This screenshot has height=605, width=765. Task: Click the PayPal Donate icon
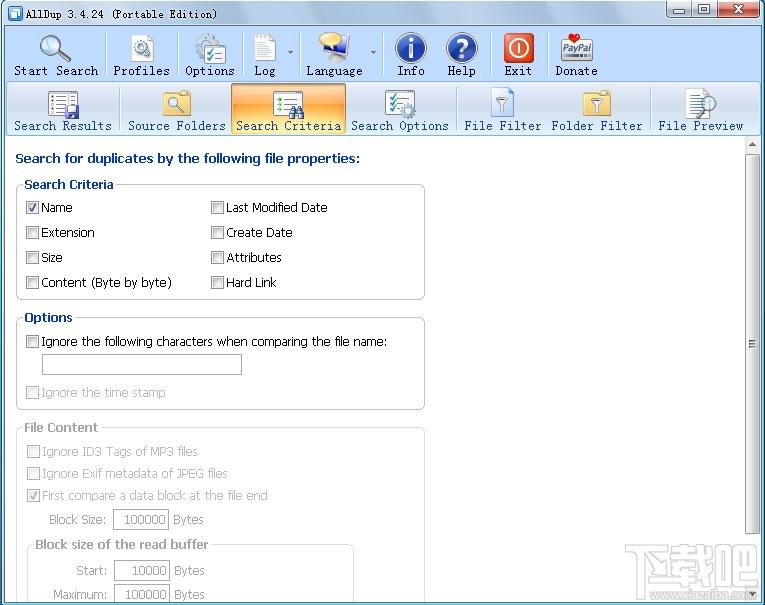(x=576, y=48)
